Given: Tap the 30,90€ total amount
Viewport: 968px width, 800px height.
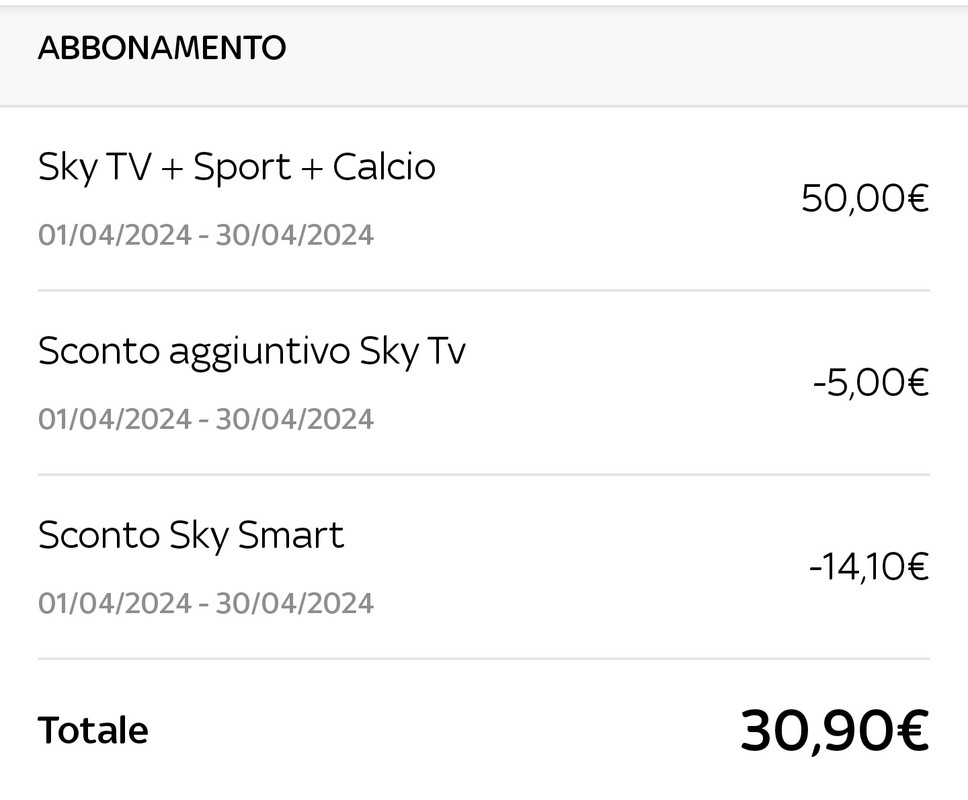Looking at the screenshot, I should pyautogui.click(x=834, y=731).
